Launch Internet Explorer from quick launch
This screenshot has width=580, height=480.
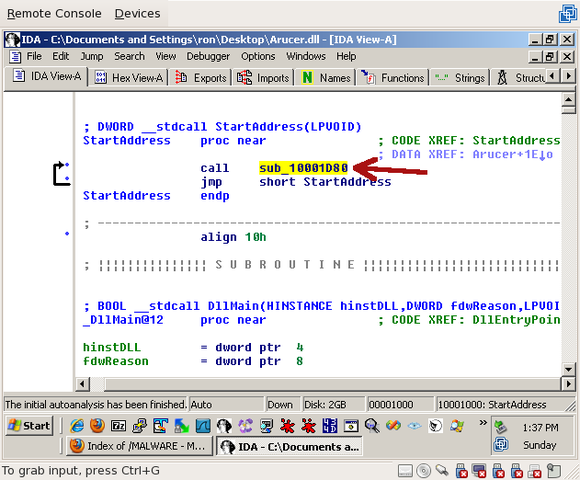[x=77, y=426]
